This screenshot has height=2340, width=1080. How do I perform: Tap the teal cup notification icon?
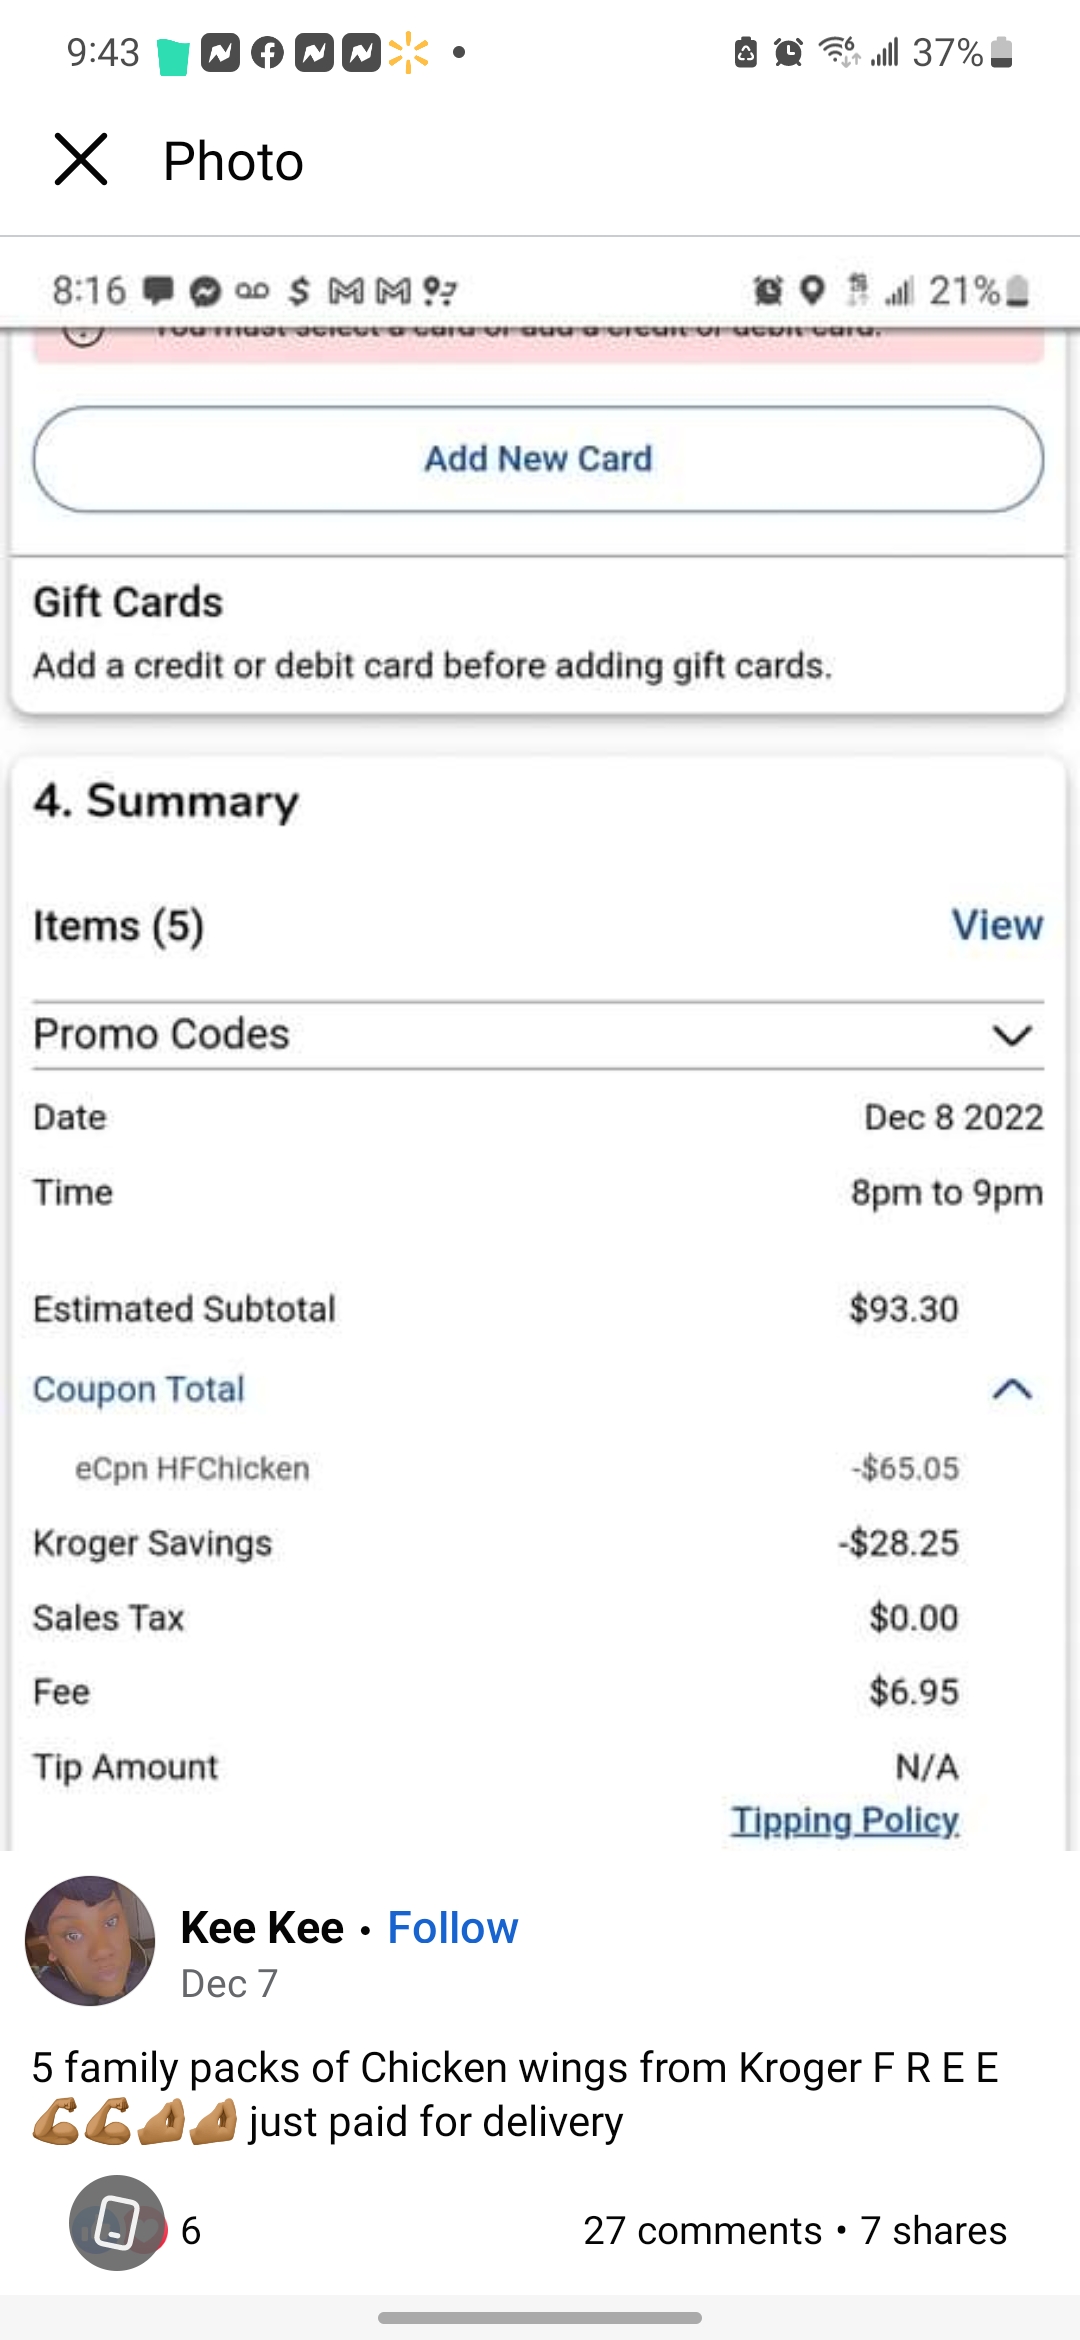coord(173,56)
